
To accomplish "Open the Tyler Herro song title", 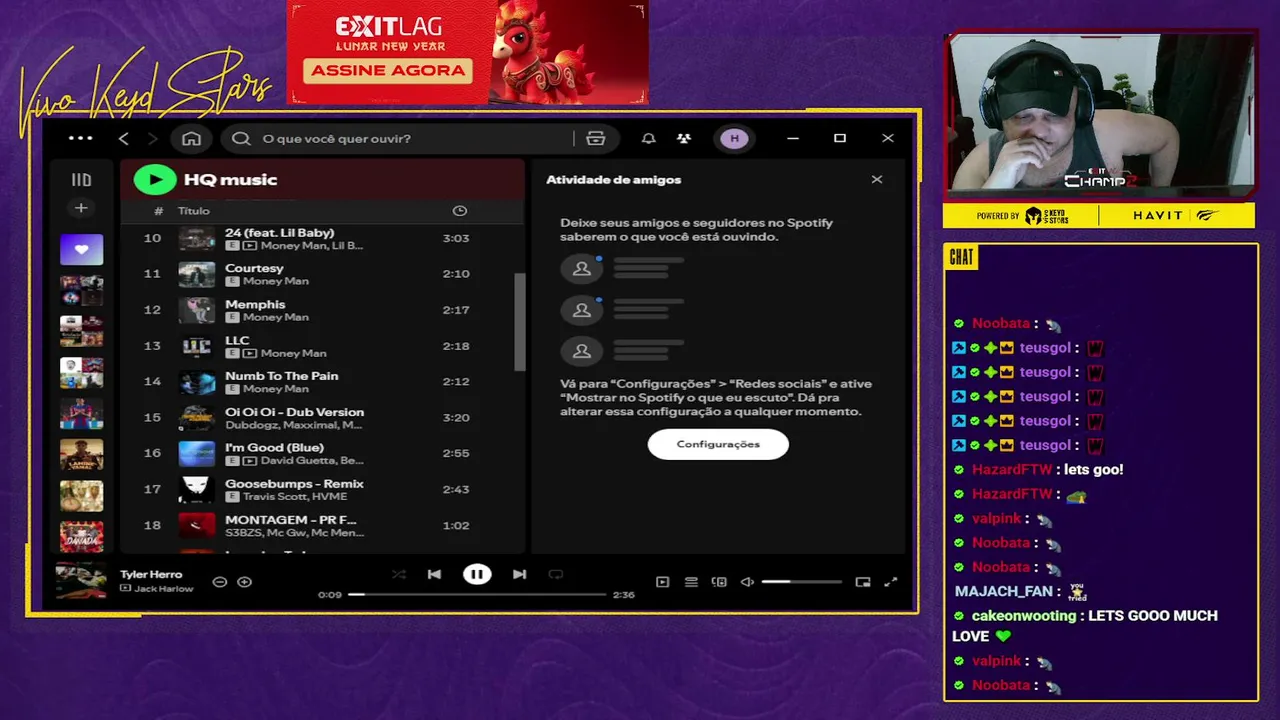I will coord(151,575).
